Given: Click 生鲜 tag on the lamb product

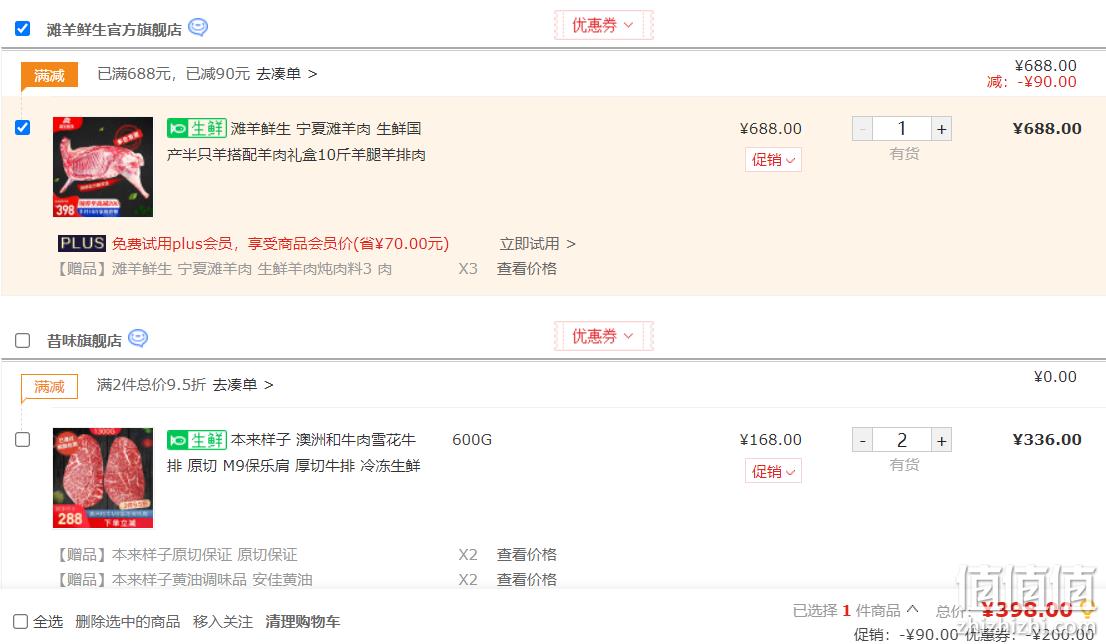Looking at the screenshot, I should tap(197, 128).
